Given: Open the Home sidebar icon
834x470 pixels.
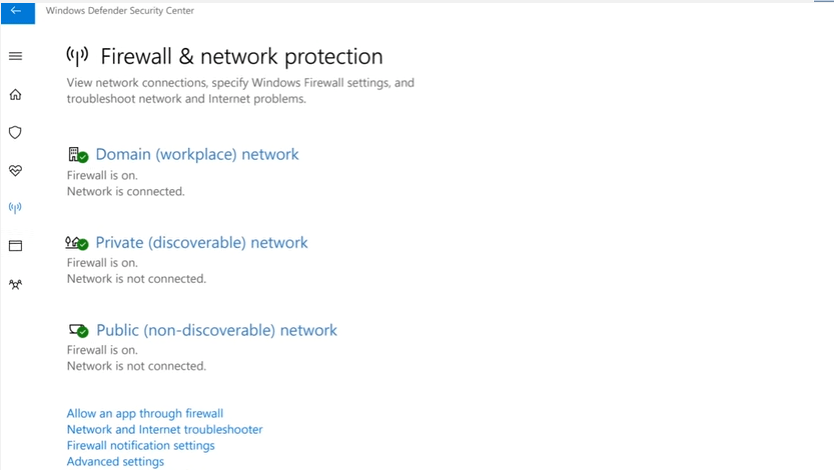Looking at the screenshot, I should coord(15,95).
